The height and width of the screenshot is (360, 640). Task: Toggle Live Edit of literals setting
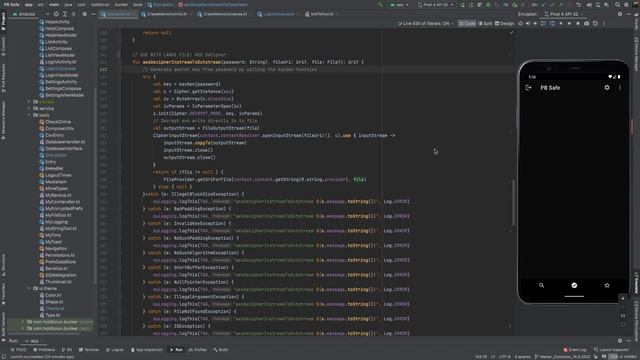click(x=426, y=24)
